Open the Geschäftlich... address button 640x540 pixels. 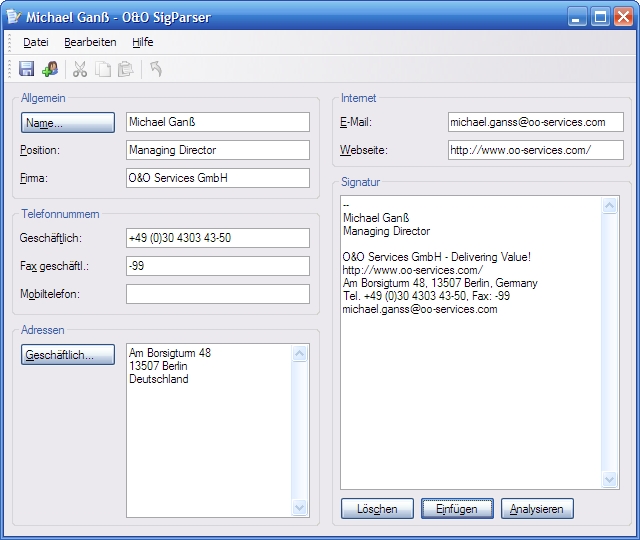(68, 355)
